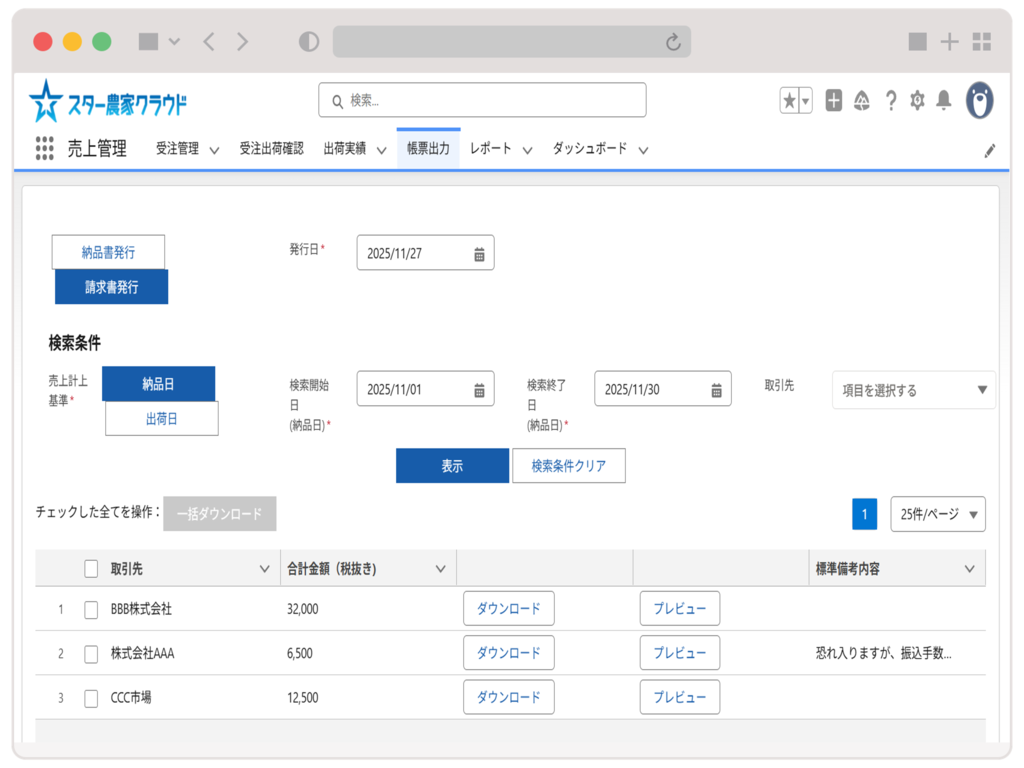Click the global actions plus icon
The image size is (1024, 768).
(x=833, y=100)
